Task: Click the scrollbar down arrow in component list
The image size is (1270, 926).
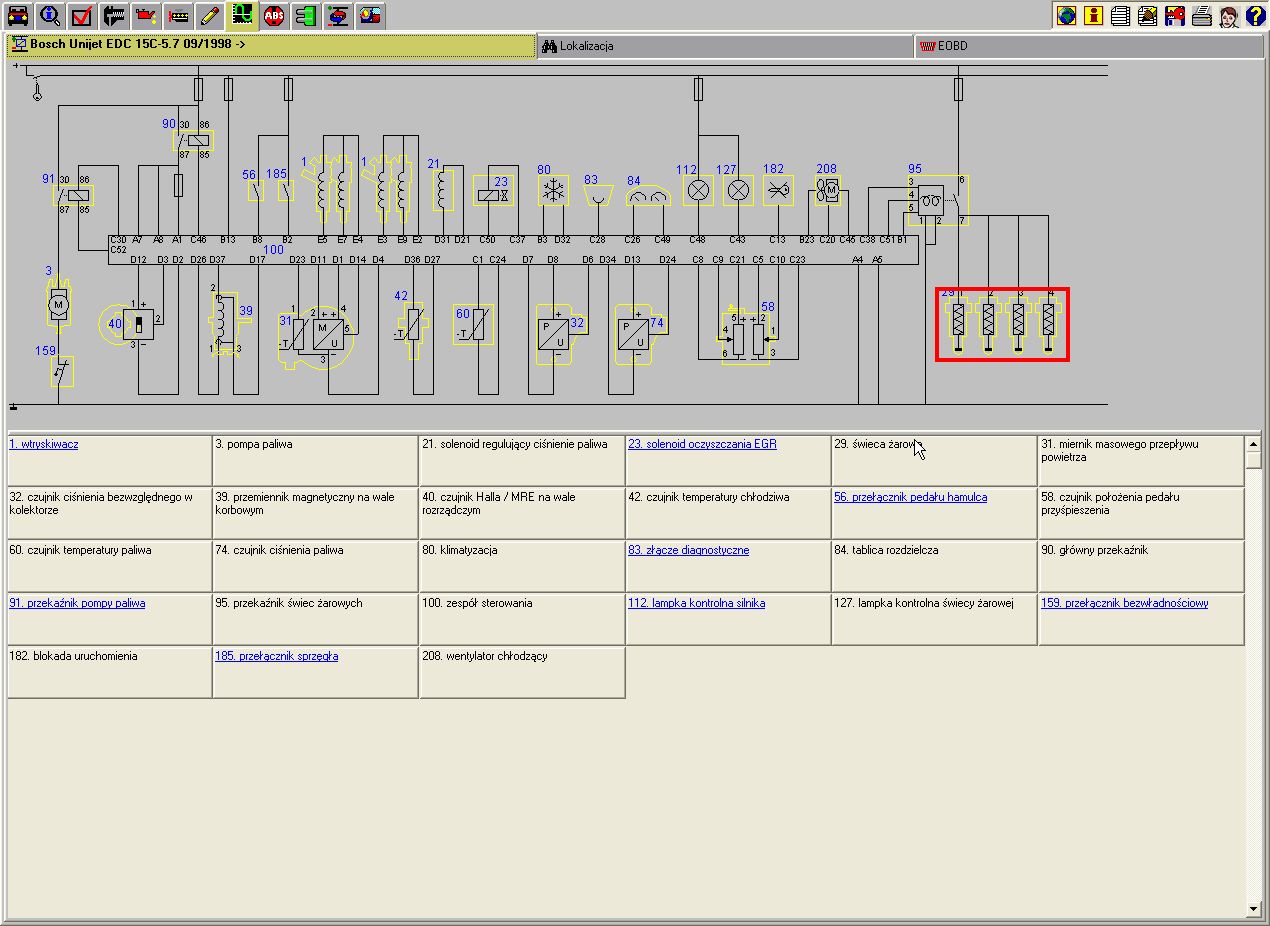Action: (x=1254, y=908)
